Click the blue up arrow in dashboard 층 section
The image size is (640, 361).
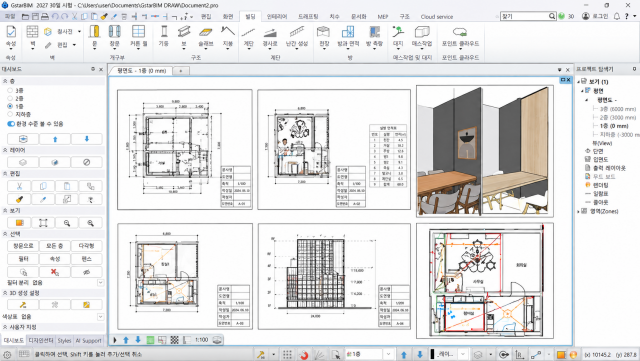click(55, 139)
